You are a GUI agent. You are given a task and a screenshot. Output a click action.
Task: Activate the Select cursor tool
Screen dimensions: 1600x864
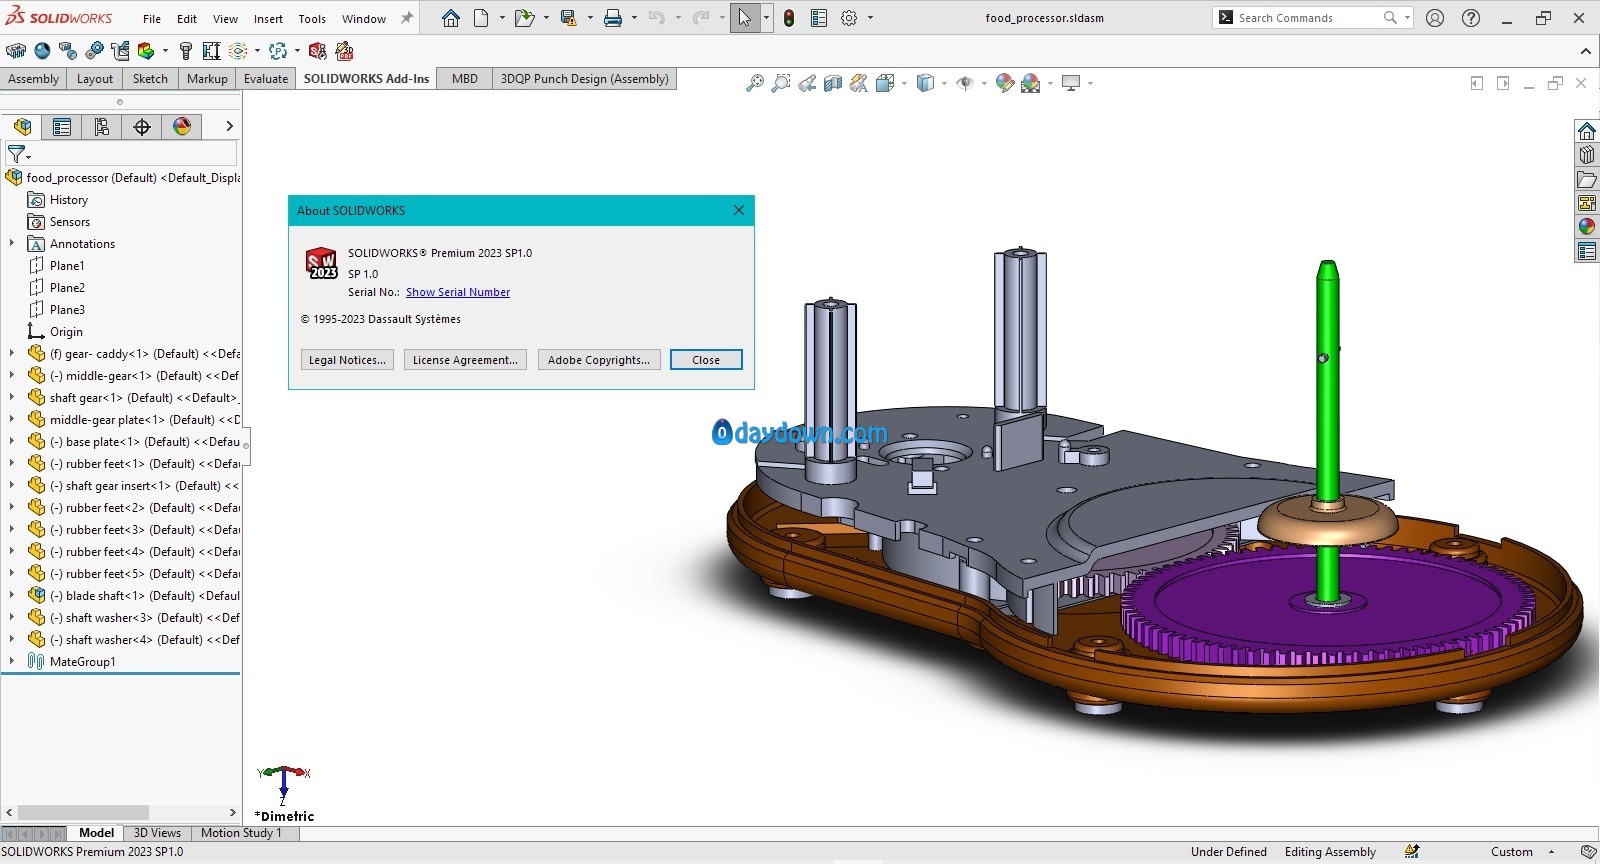click(745, 18)
